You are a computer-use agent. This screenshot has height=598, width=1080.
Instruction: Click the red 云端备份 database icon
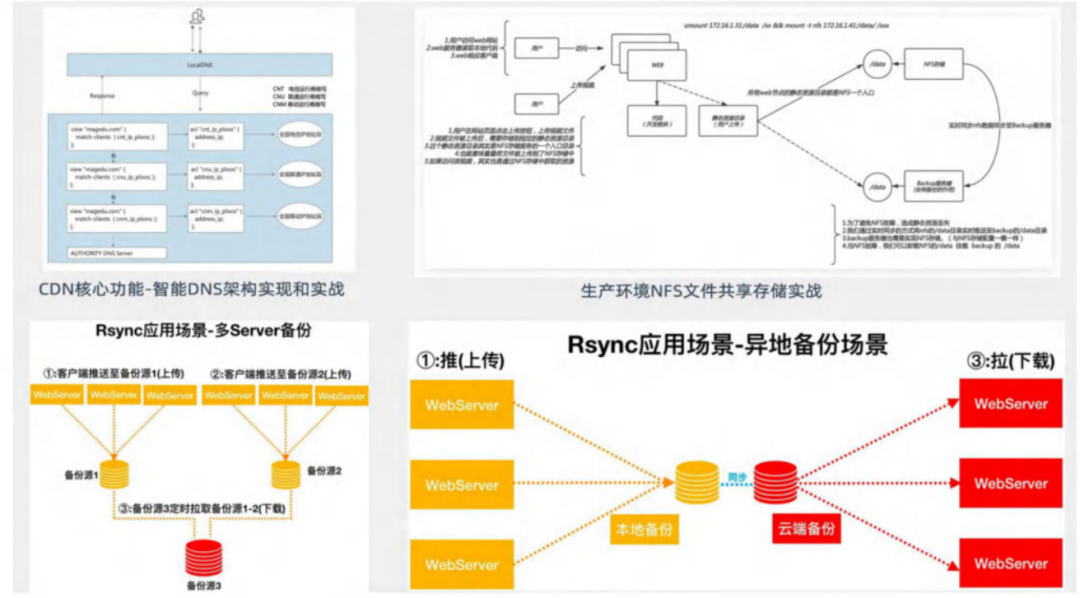pyautogui.click(x=775, y=482)
